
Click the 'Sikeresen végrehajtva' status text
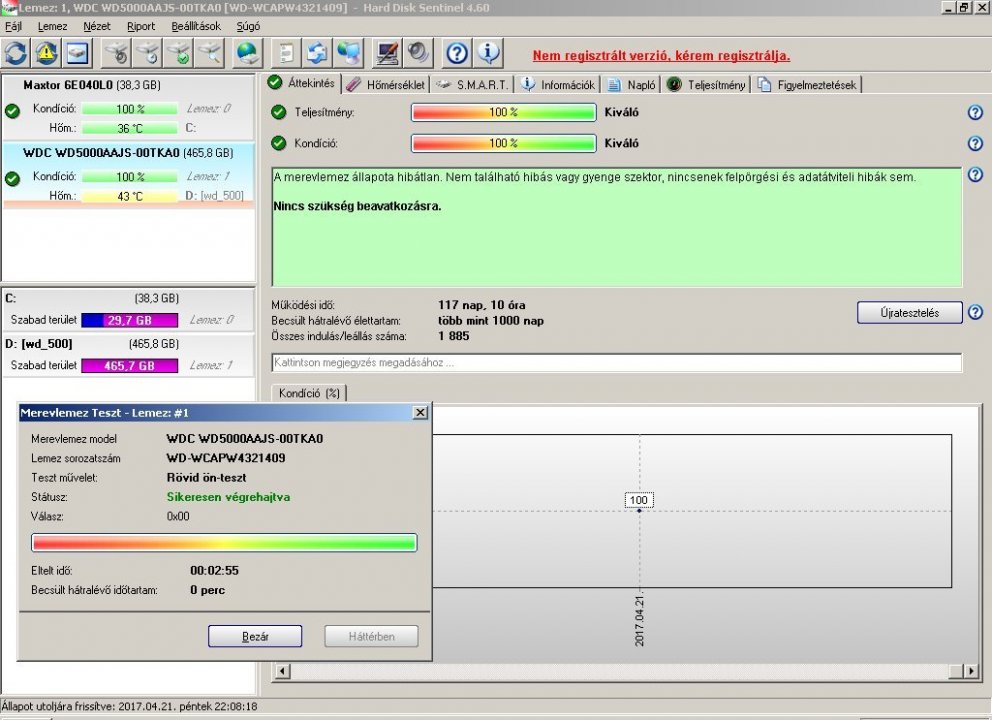[x=228, y=497]
